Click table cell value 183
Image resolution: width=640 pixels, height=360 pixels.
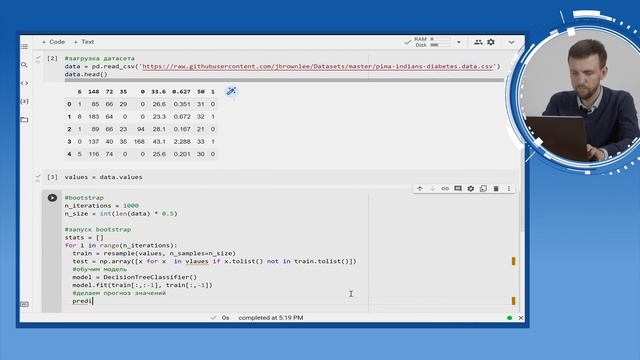(x=94, y=117)
